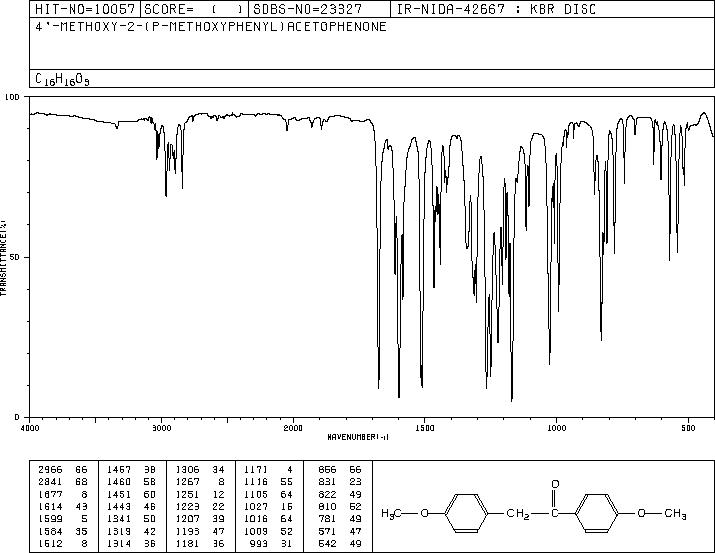Select the 2966 peak entry in table
This screenshot has width=715, height=553.
[63, 469]
